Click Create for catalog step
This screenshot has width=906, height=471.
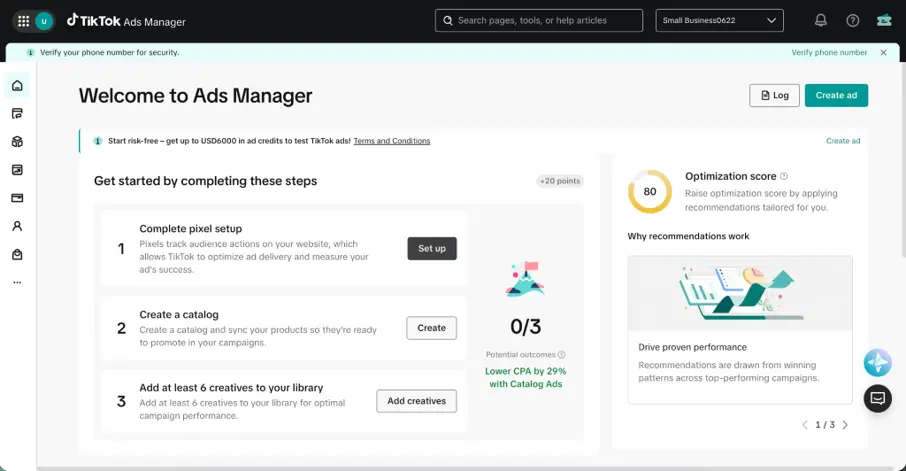(431, 328)
